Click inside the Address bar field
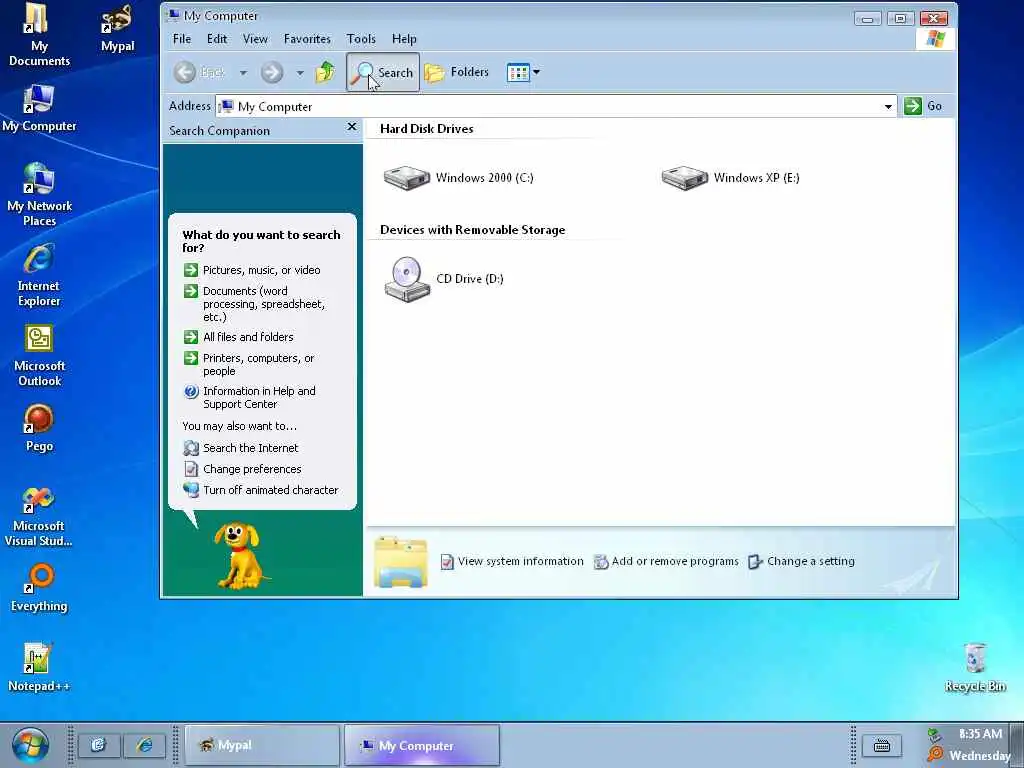Image resolution: width=1024 pixels, height=768 pixels. click(x=555, y=106)
